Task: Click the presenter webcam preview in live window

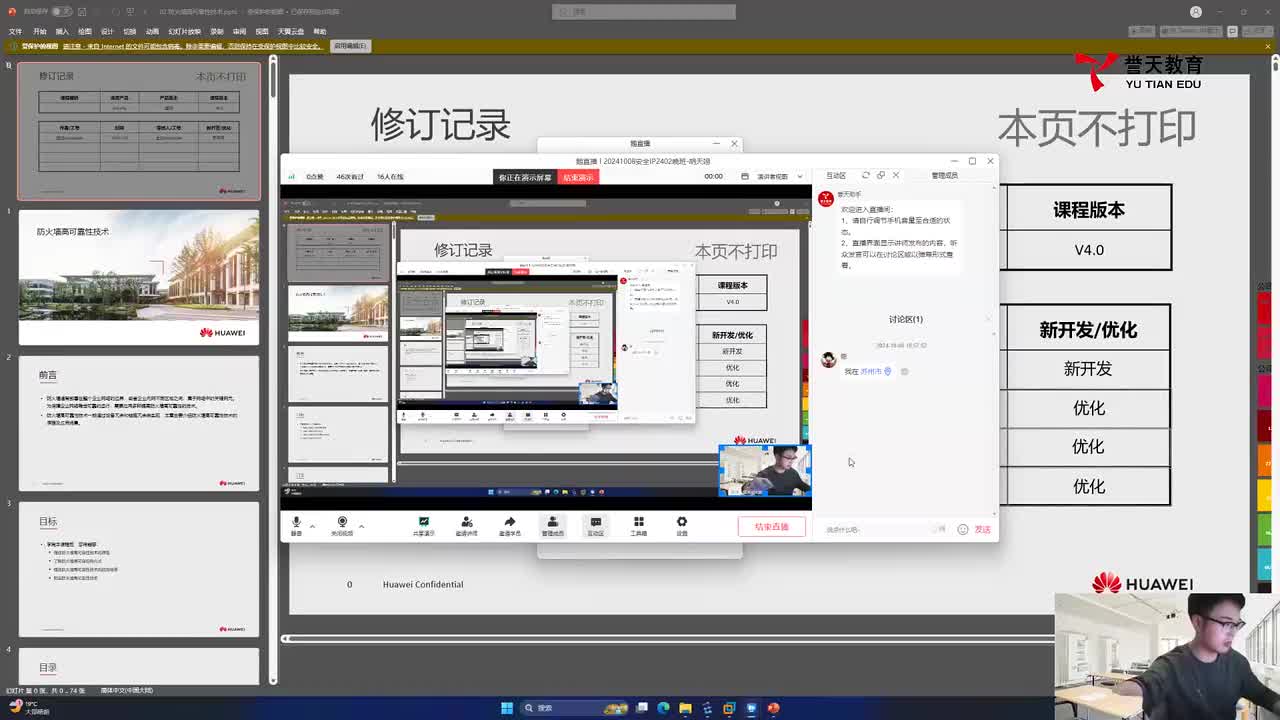Action: (765, 470)
